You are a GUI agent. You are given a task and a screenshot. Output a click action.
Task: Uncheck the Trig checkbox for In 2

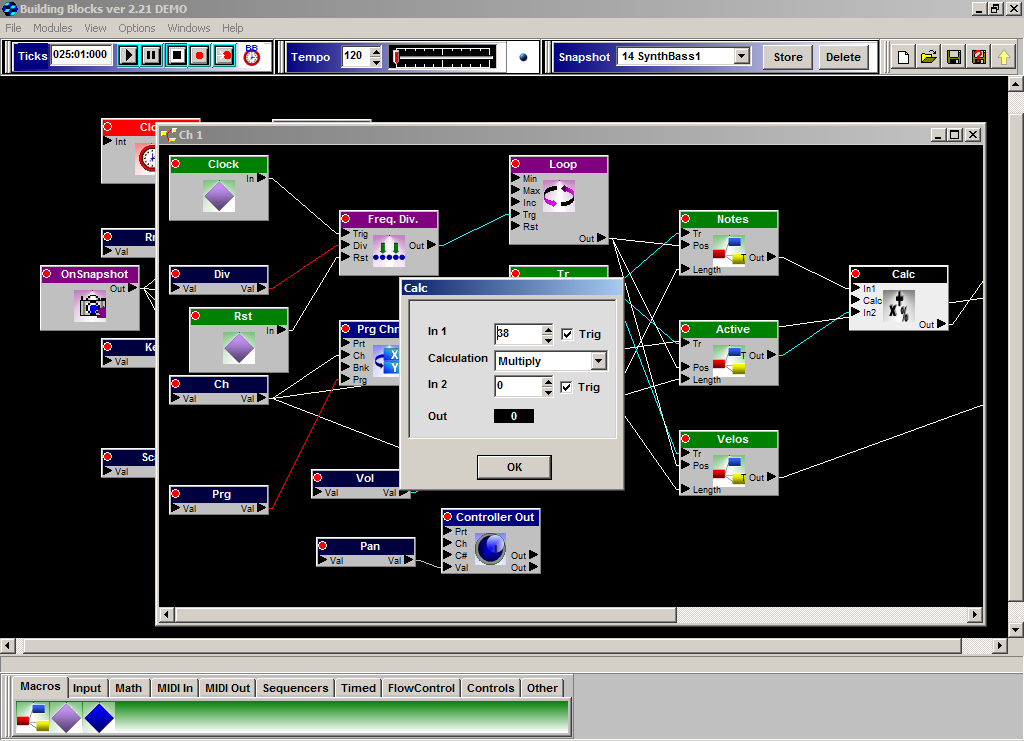coord(566,387)
